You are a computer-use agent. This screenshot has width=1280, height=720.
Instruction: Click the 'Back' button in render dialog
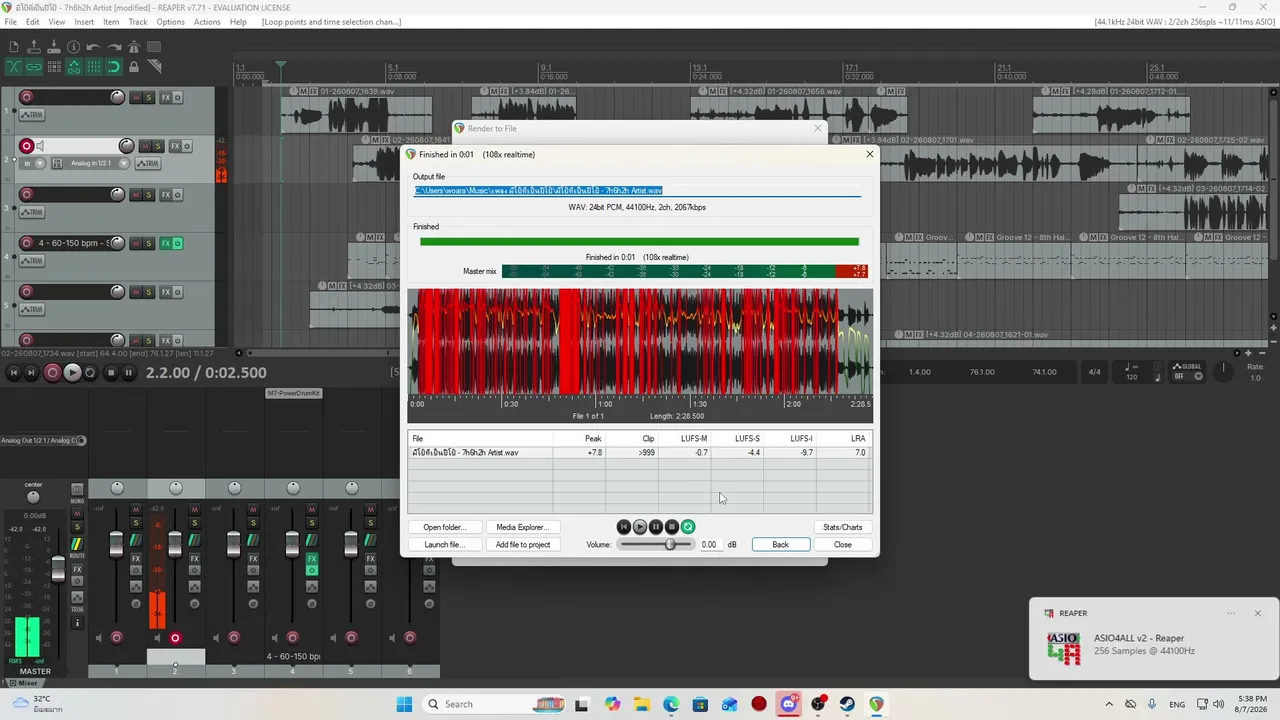[780, 545]
